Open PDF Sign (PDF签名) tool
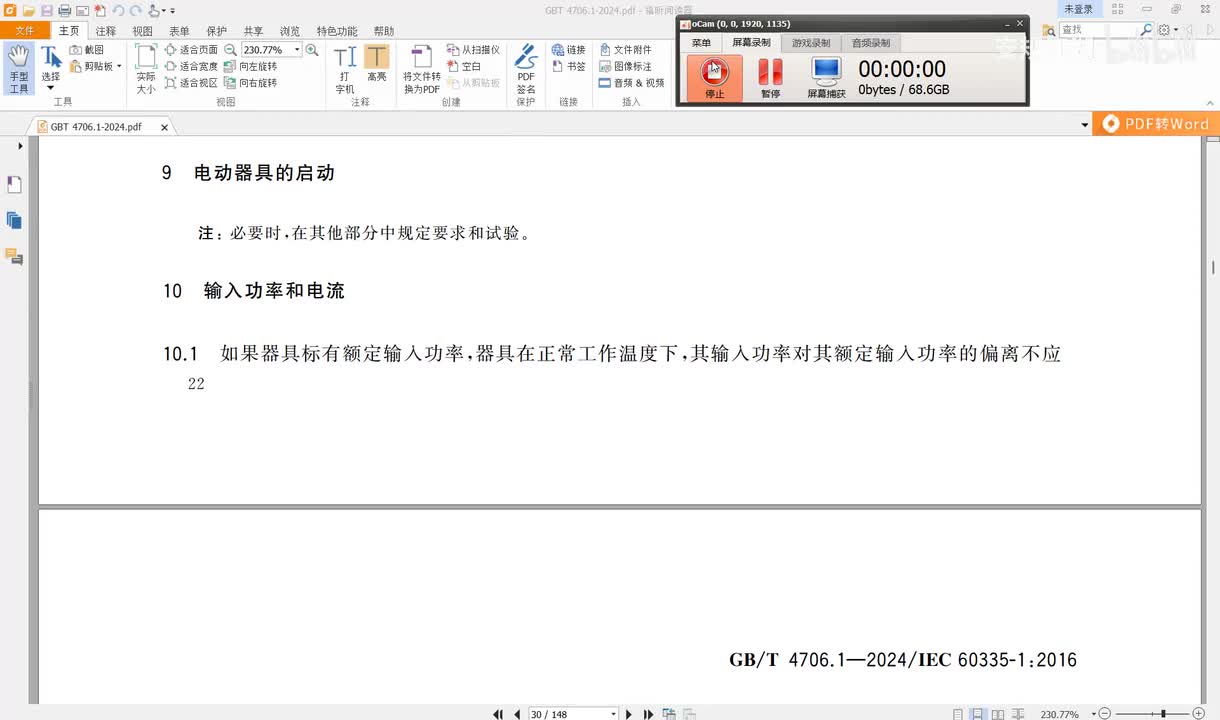 coord(526,69)
